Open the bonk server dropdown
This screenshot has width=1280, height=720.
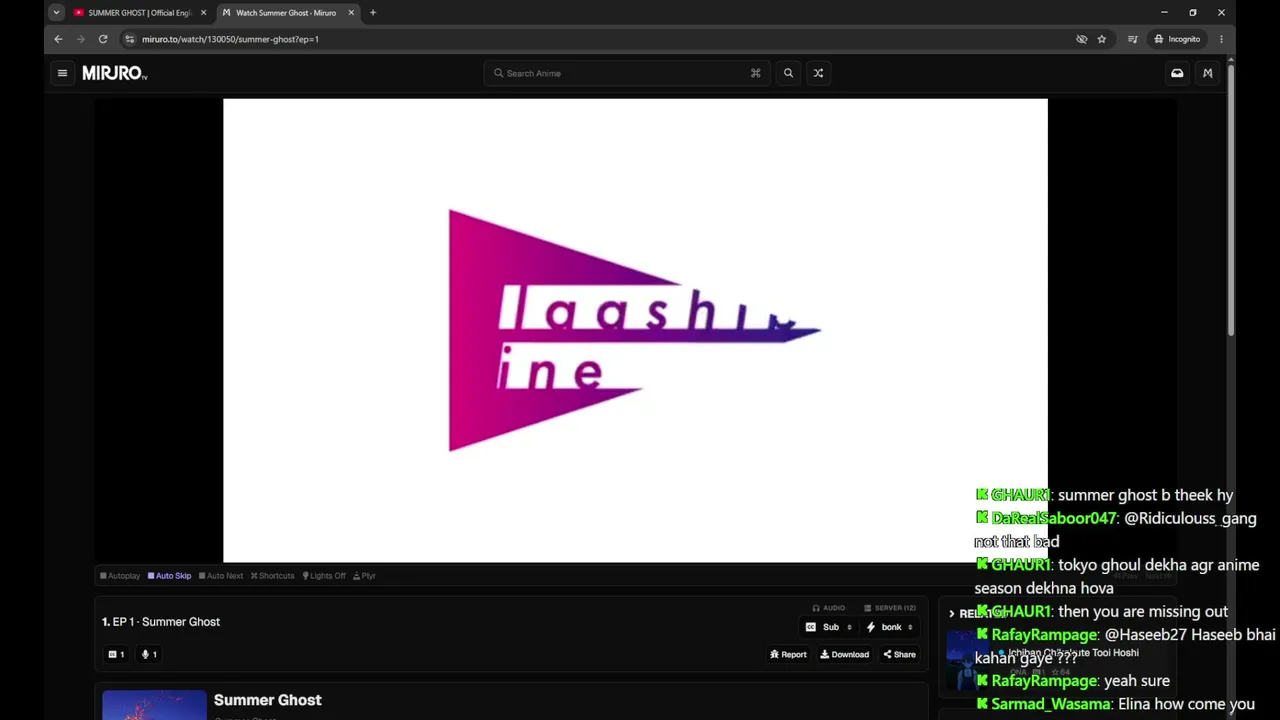pos(890,627)
